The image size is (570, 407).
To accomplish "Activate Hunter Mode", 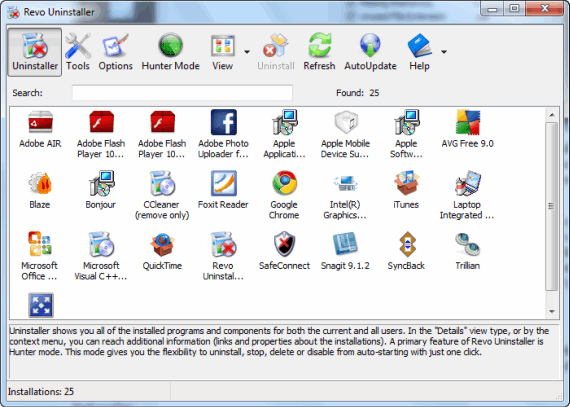I will pos(170,52).
